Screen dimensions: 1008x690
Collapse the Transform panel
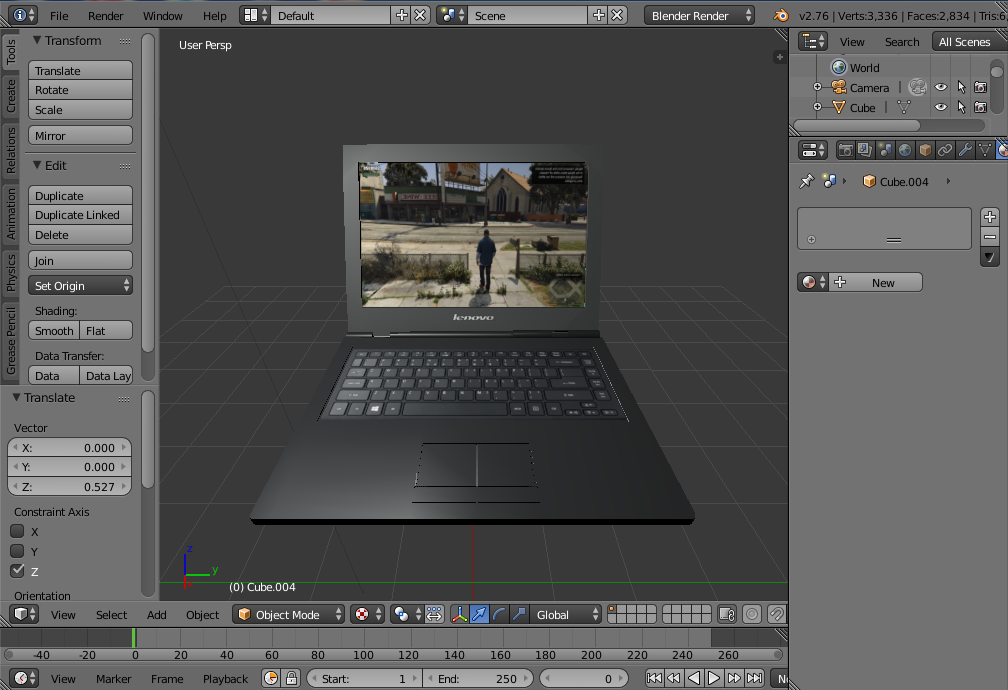click(37, 40)
